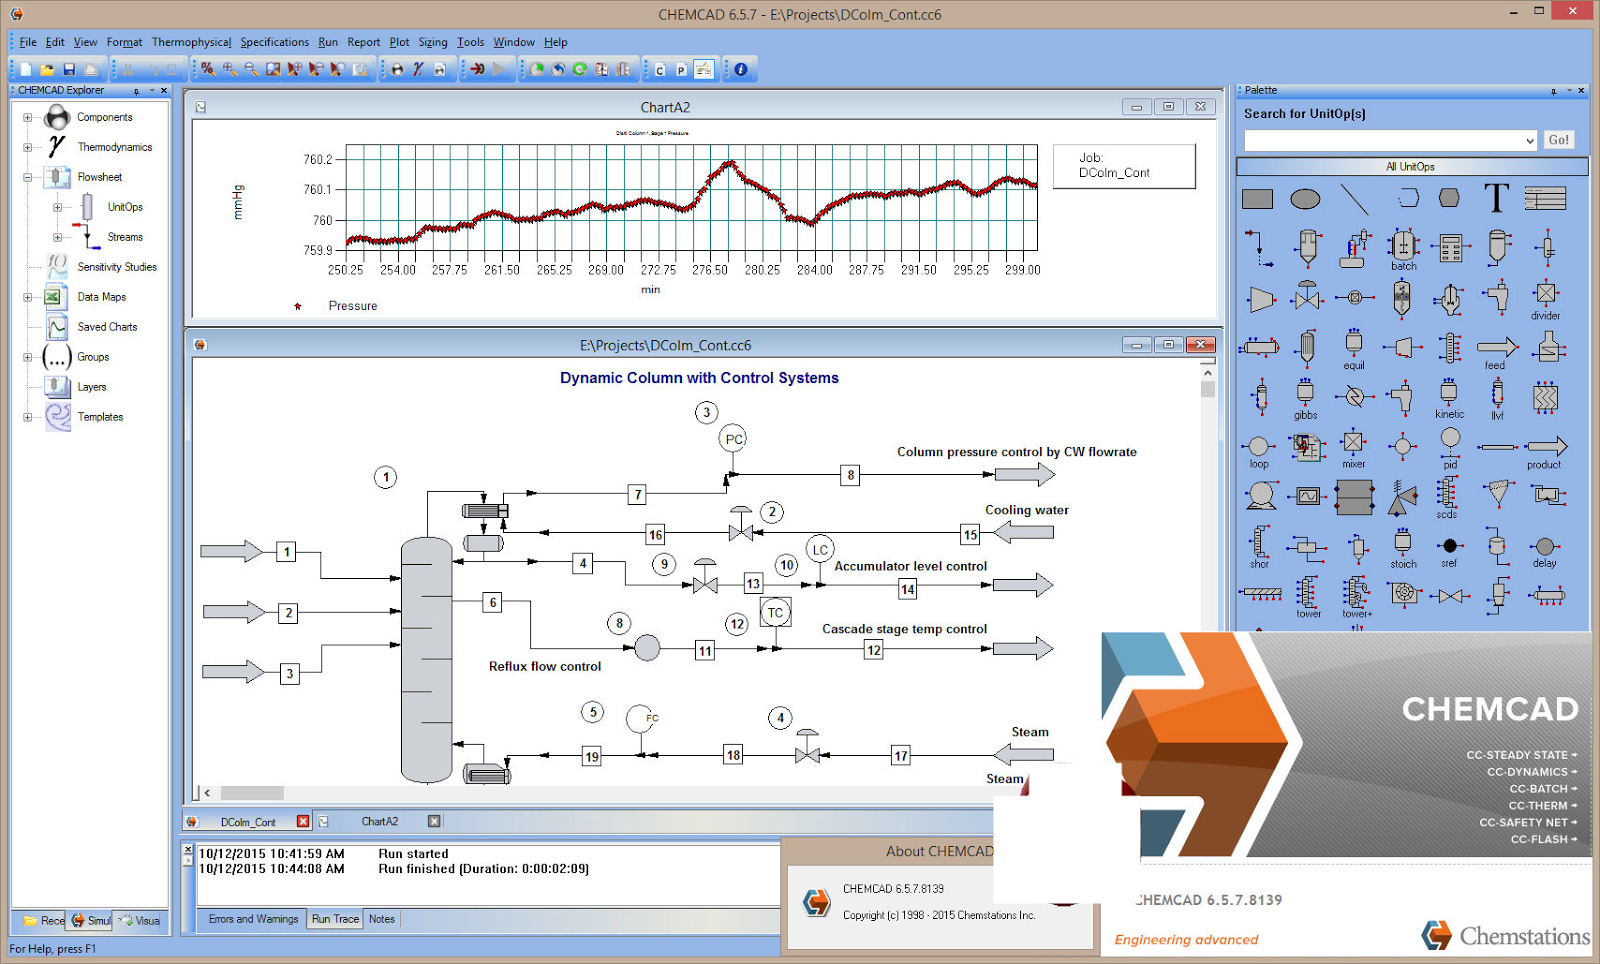Open the Search for UnitOps dropdown
Viewport: 1600px width, 964px height.
coord(1530,140)
